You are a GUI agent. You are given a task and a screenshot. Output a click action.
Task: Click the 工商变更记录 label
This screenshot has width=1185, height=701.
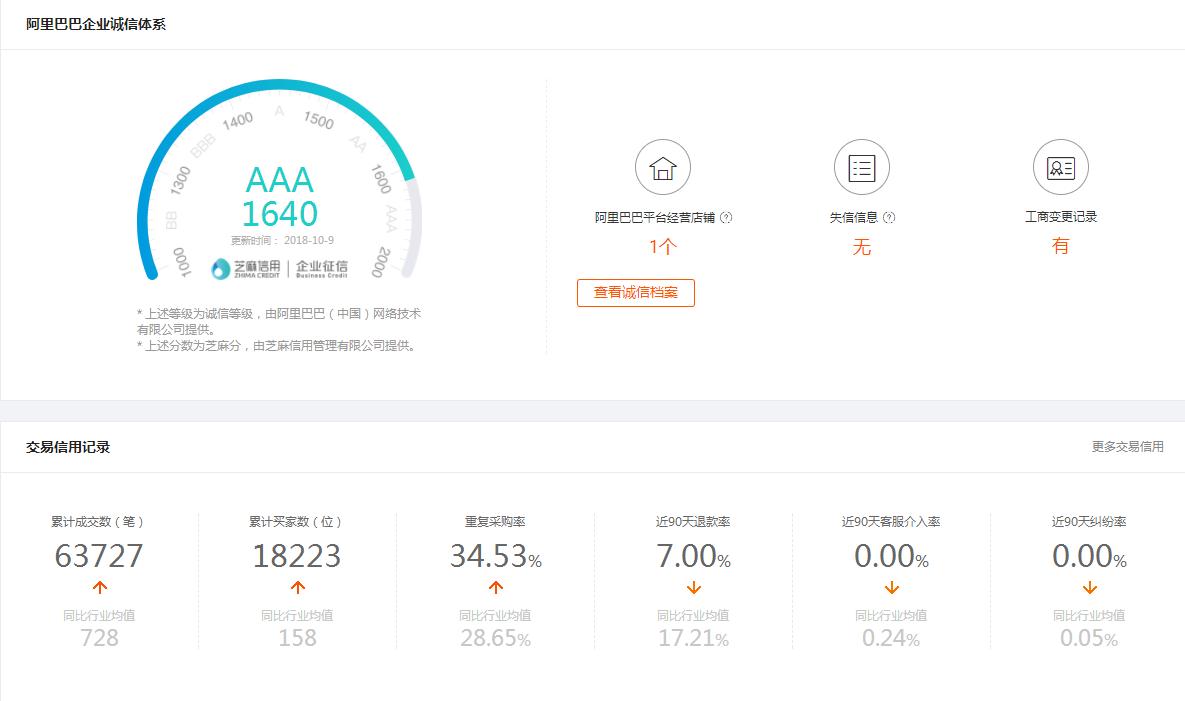tap(1060, 217)
